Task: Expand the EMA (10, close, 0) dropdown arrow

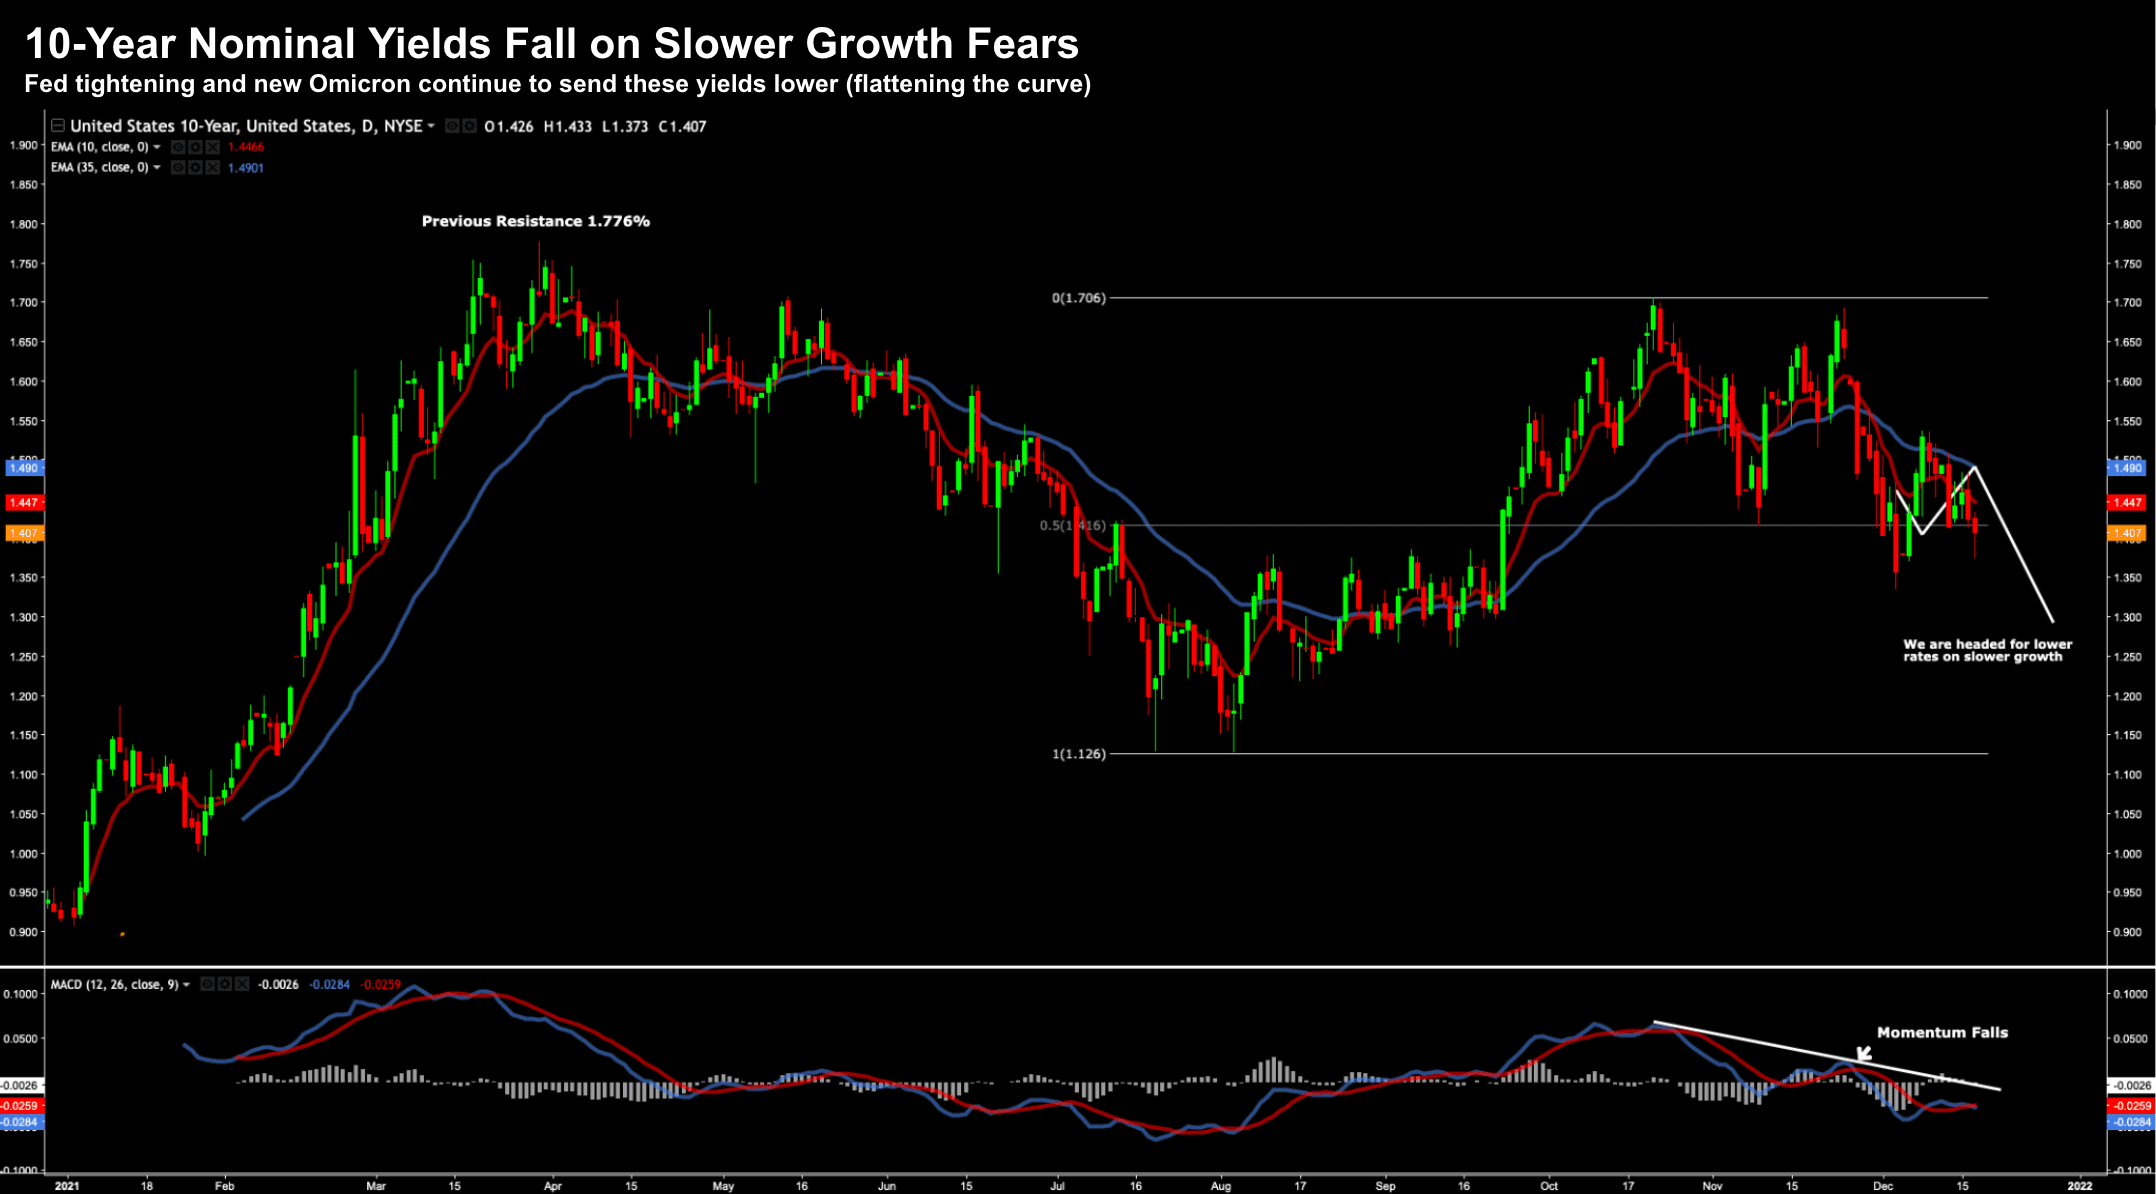Action: [x=157, y=147]
